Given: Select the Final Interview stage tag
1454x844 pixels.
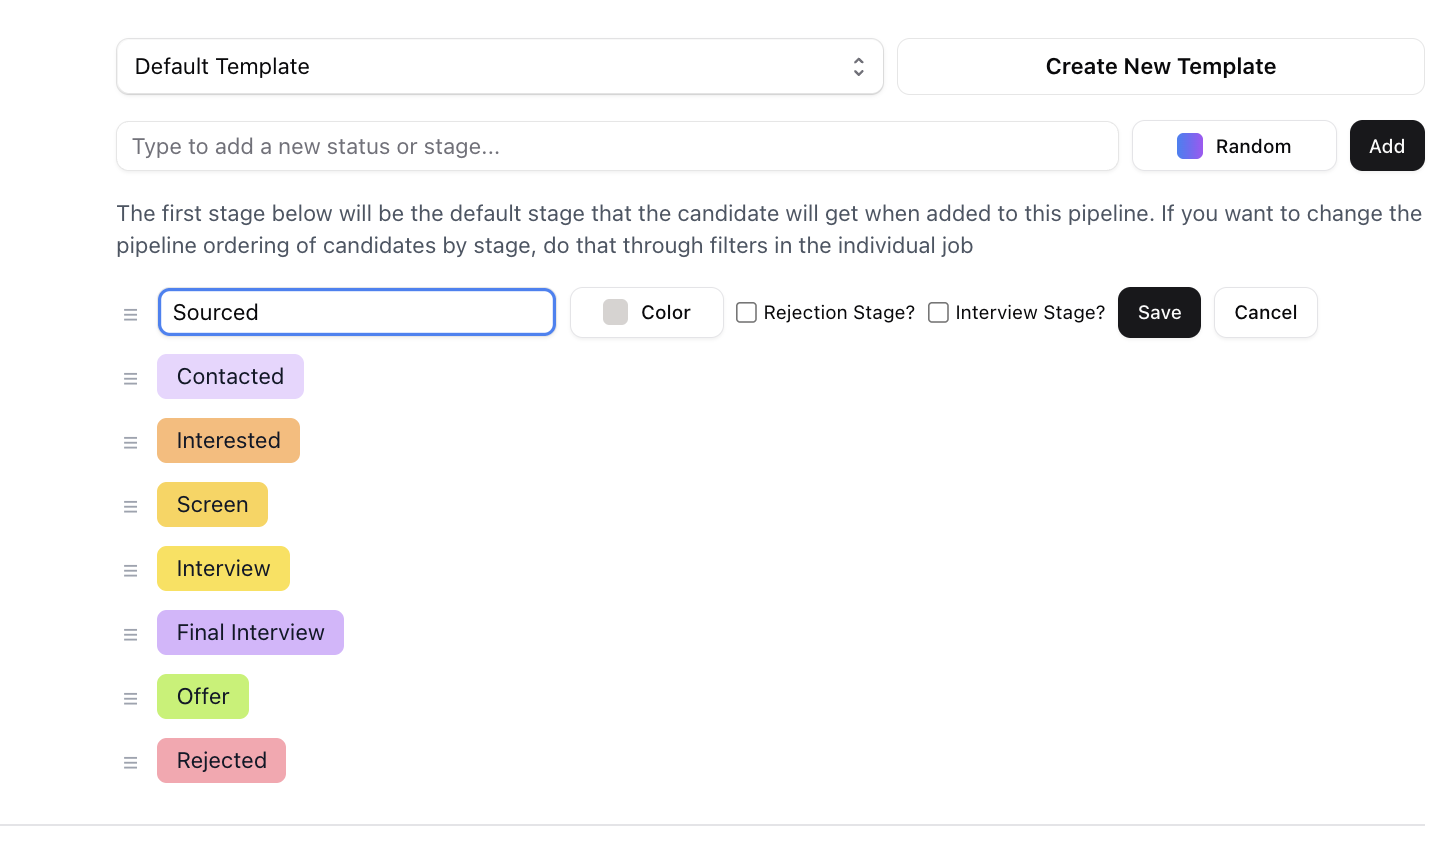Looking at the screenshot, I should coord(250,633).
